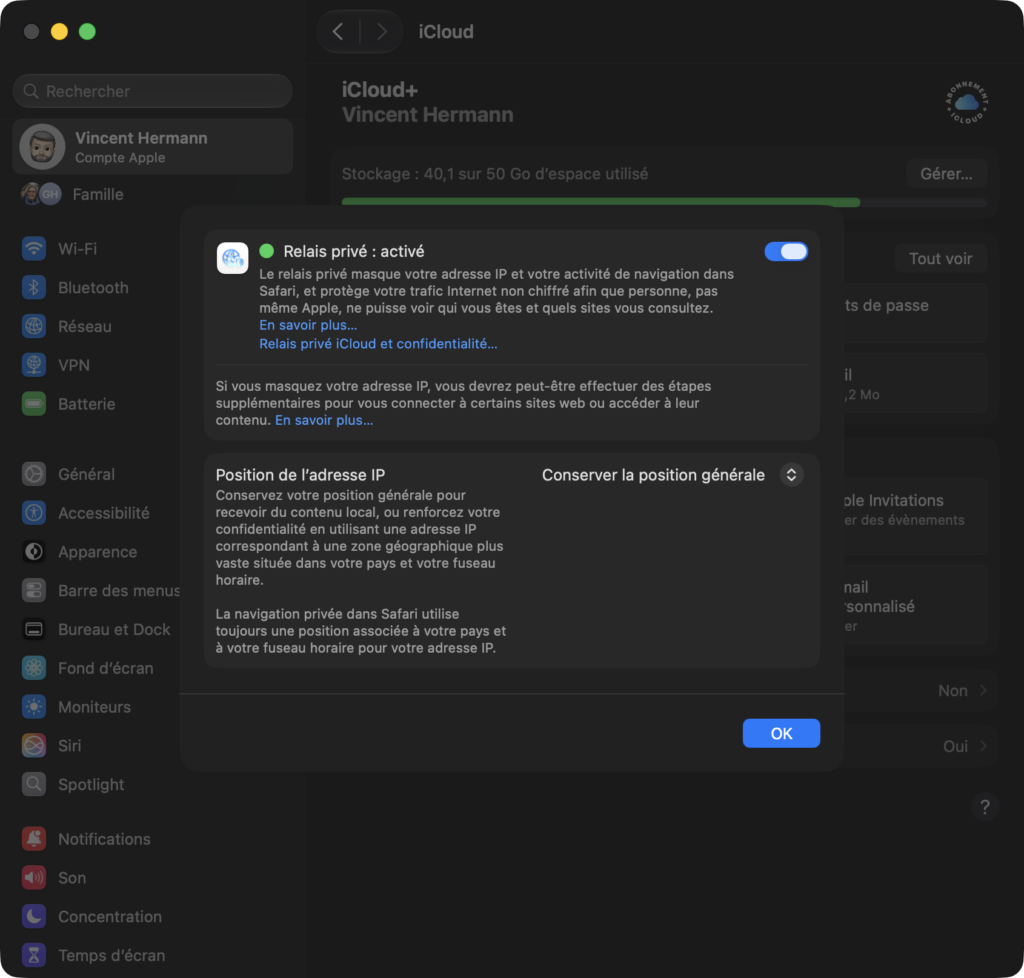The height and width of the screenshot is (978, 1024).
Task: Select the Temps d'écran hourglass icon
Action: 34,955
